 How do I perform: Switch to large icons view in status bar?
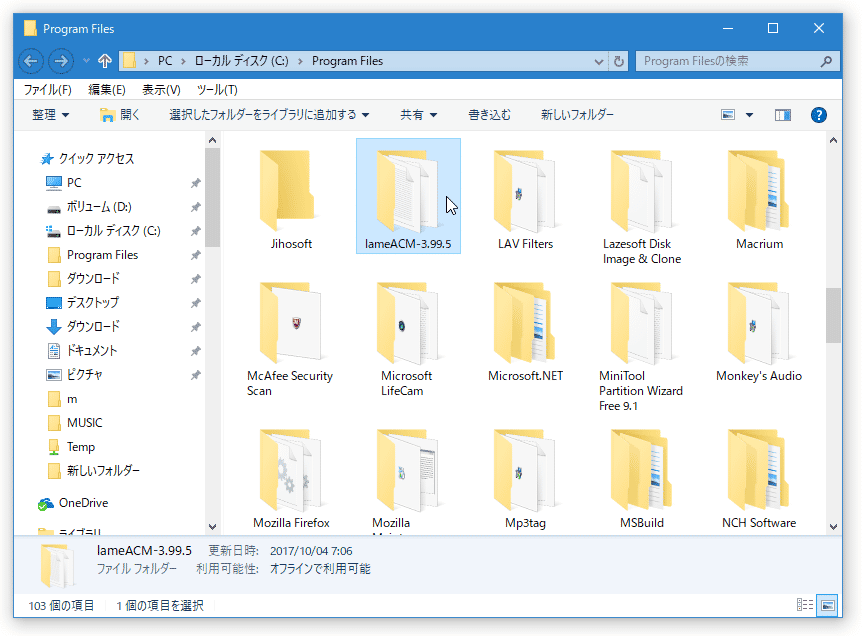click(827, 605)
